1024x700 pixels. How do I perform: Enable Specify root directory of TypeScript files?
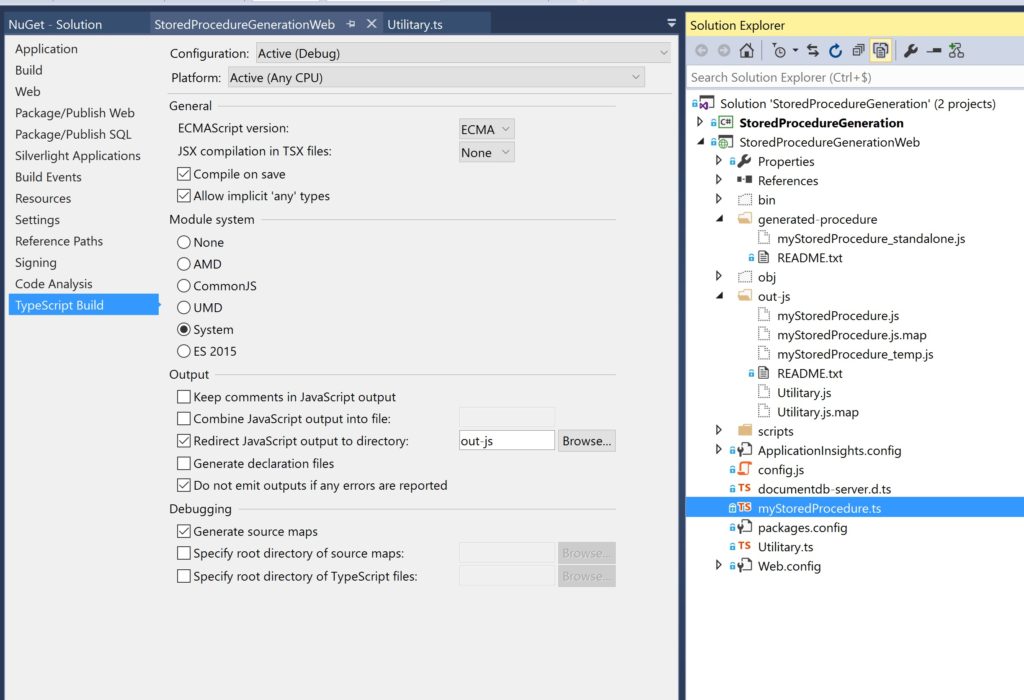pos(184,576)
